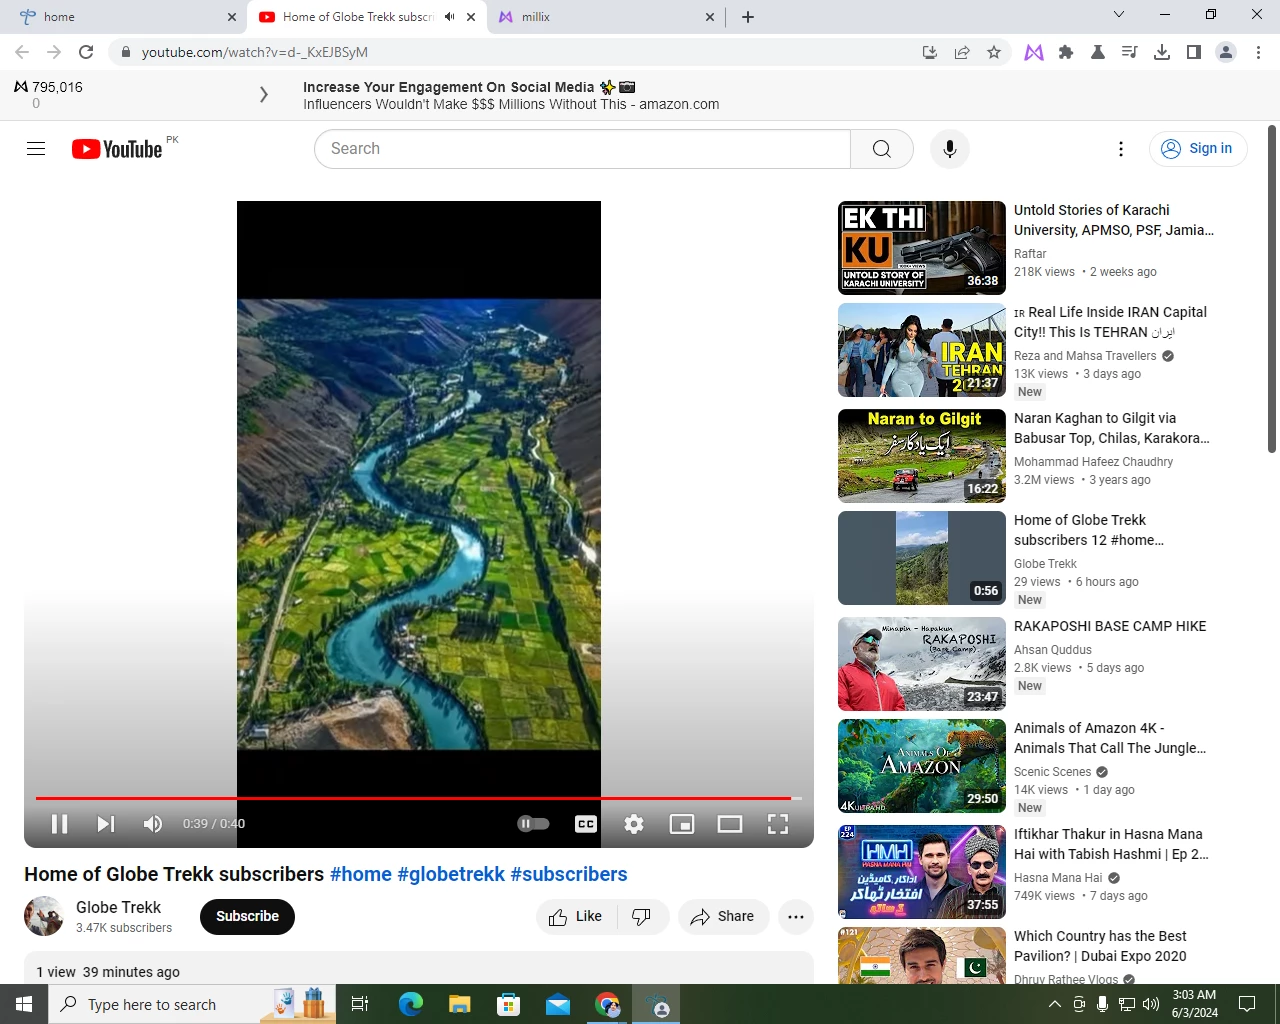Mute the video player volume
Viewport: 1280px width, 1024px height.
(x=153, y=824)
